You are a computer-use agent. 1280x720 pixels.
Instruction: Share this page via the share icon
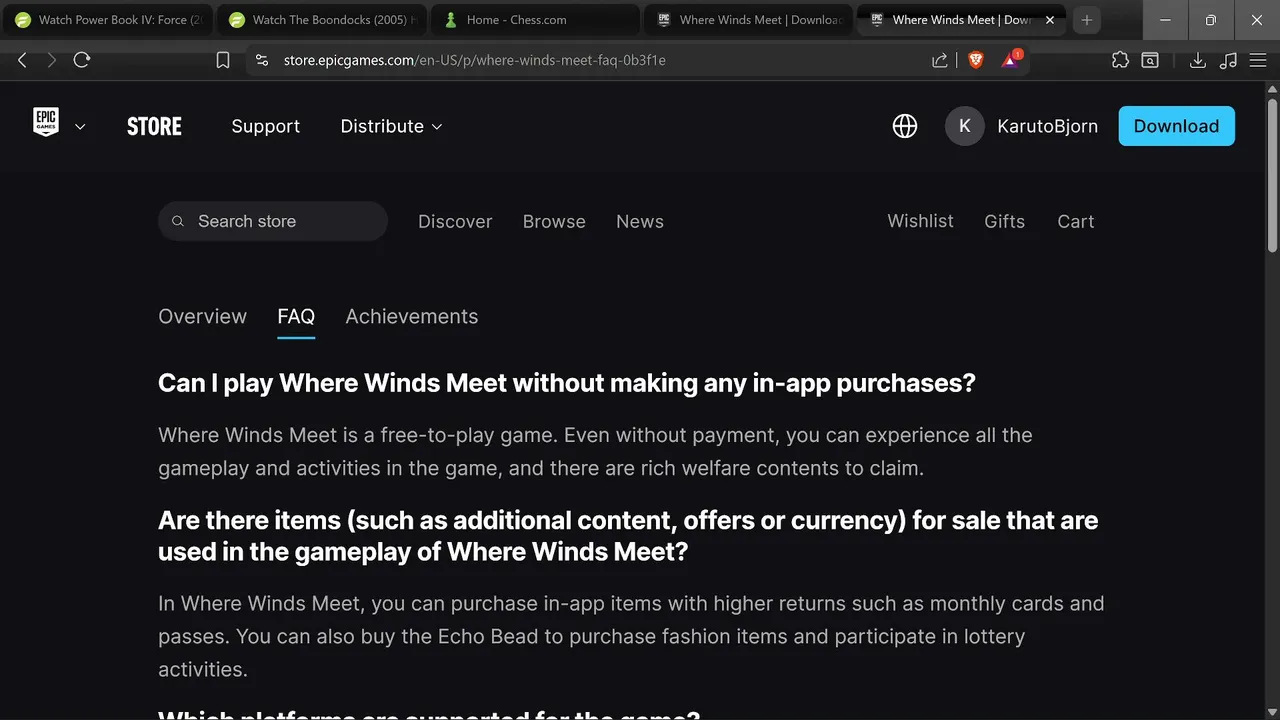click(940, 60)
